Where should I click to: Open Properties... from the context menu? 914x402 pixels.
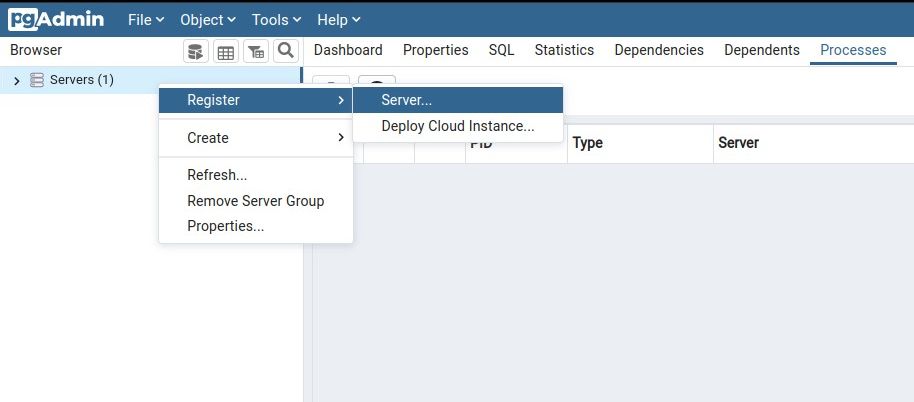click(225, 226)
